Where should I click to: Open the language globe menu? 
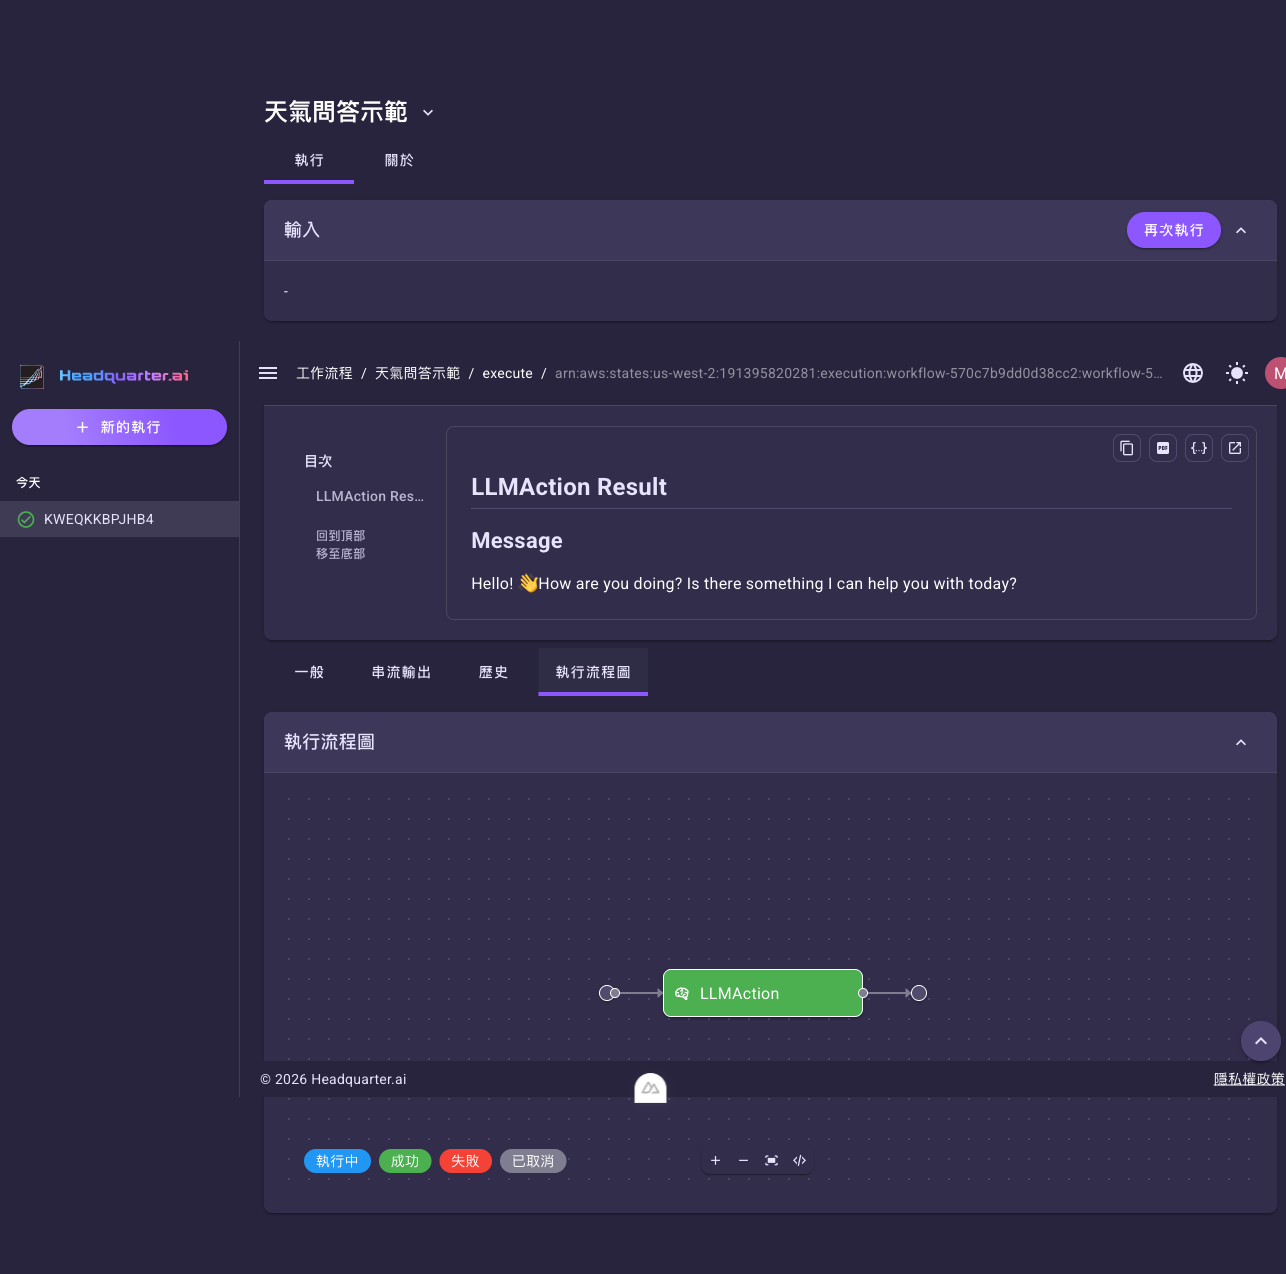(1193, 373)
